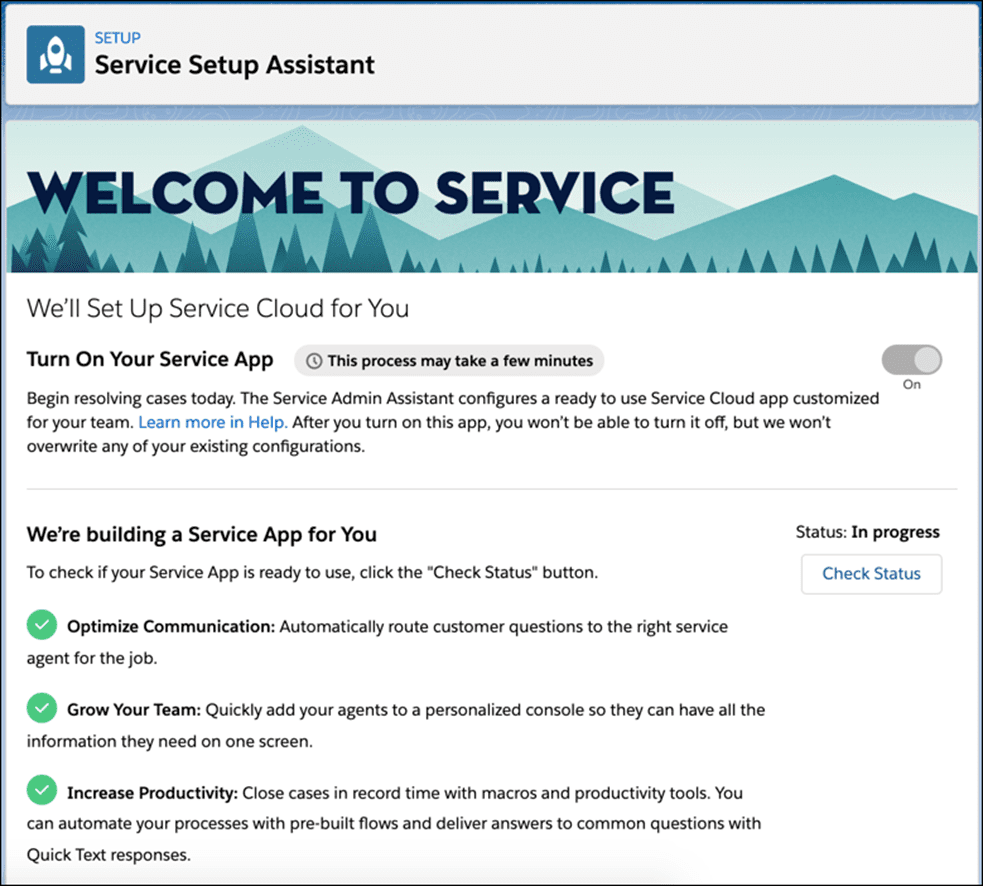Open the Learn more in Help link
The height and width of the screenshot is (886, 983).
click(213, 422)
